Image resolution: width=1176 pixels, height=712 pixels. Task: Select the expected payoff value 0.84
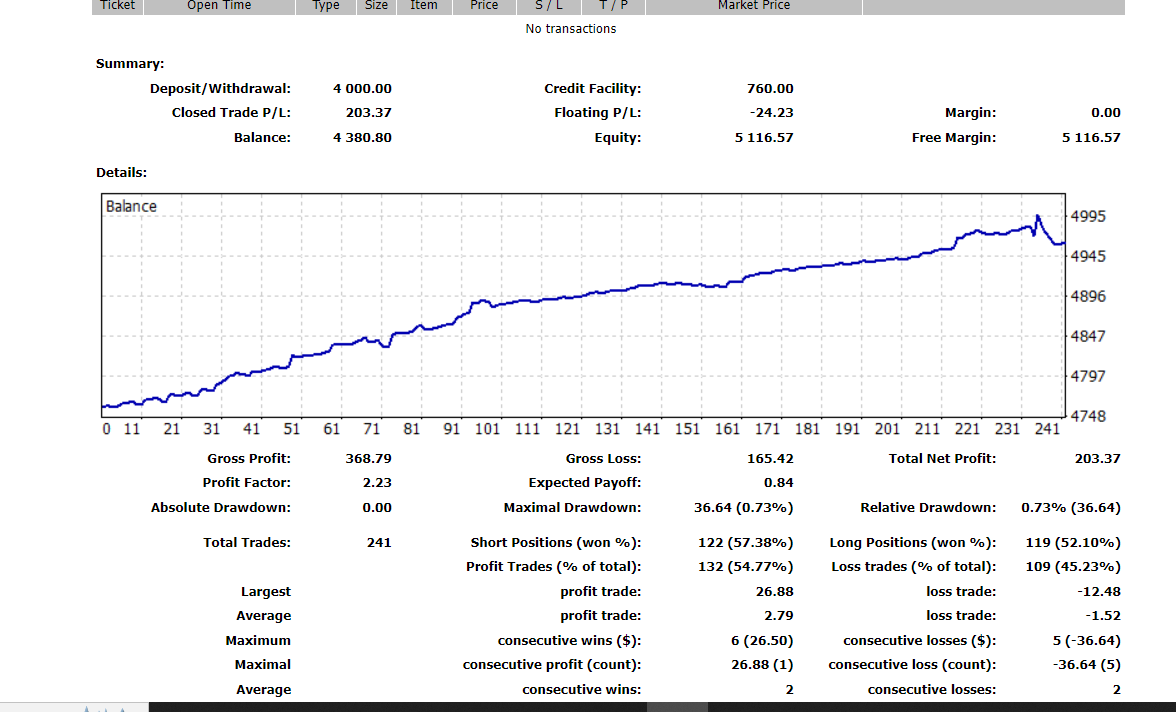coord(778,482)
